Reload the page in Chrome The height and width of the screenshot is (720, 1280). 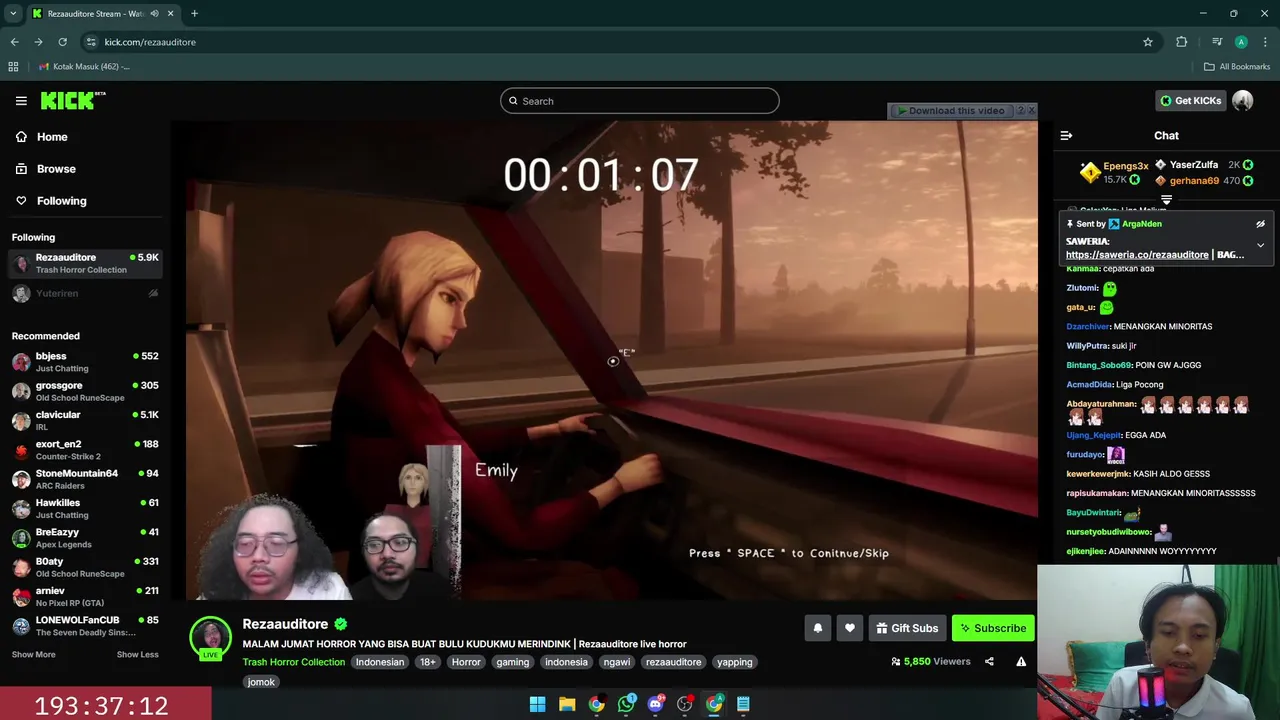62,42
